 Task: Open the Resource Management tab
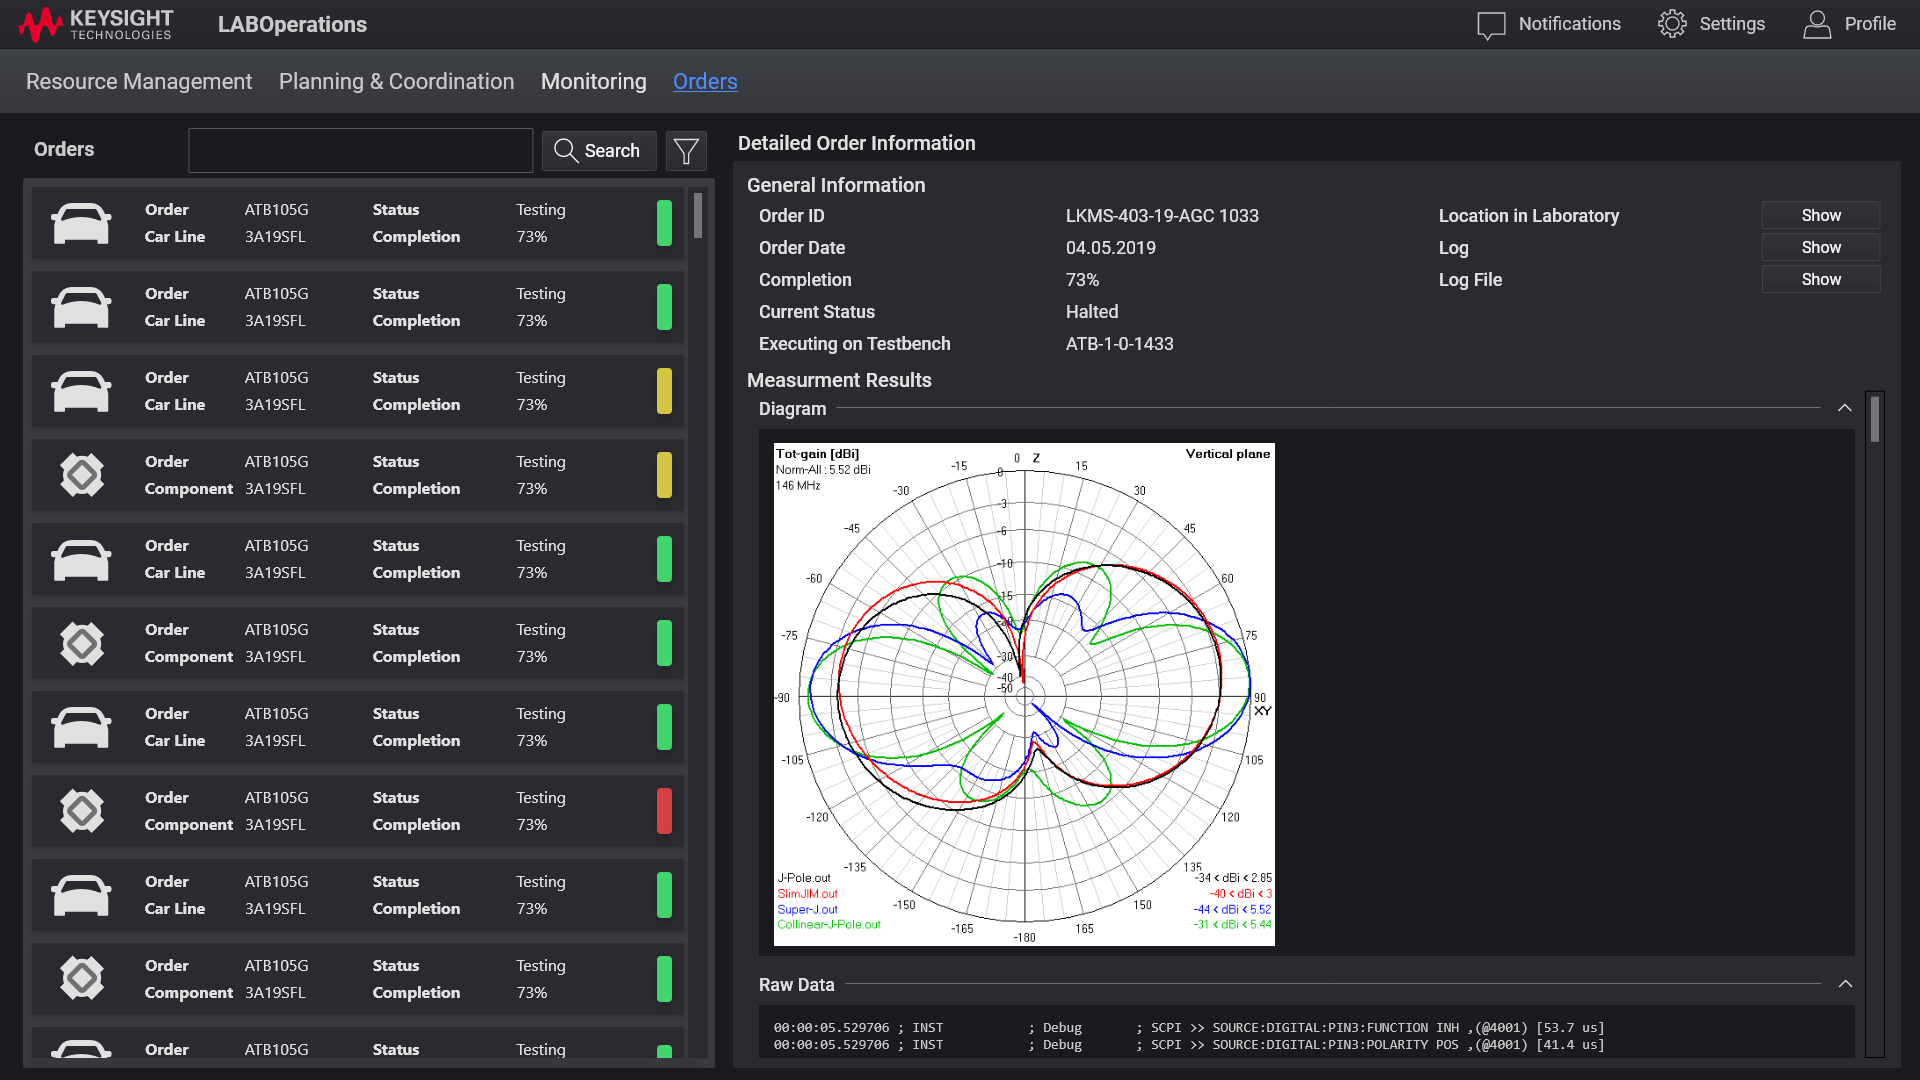[x=139, y=81]
